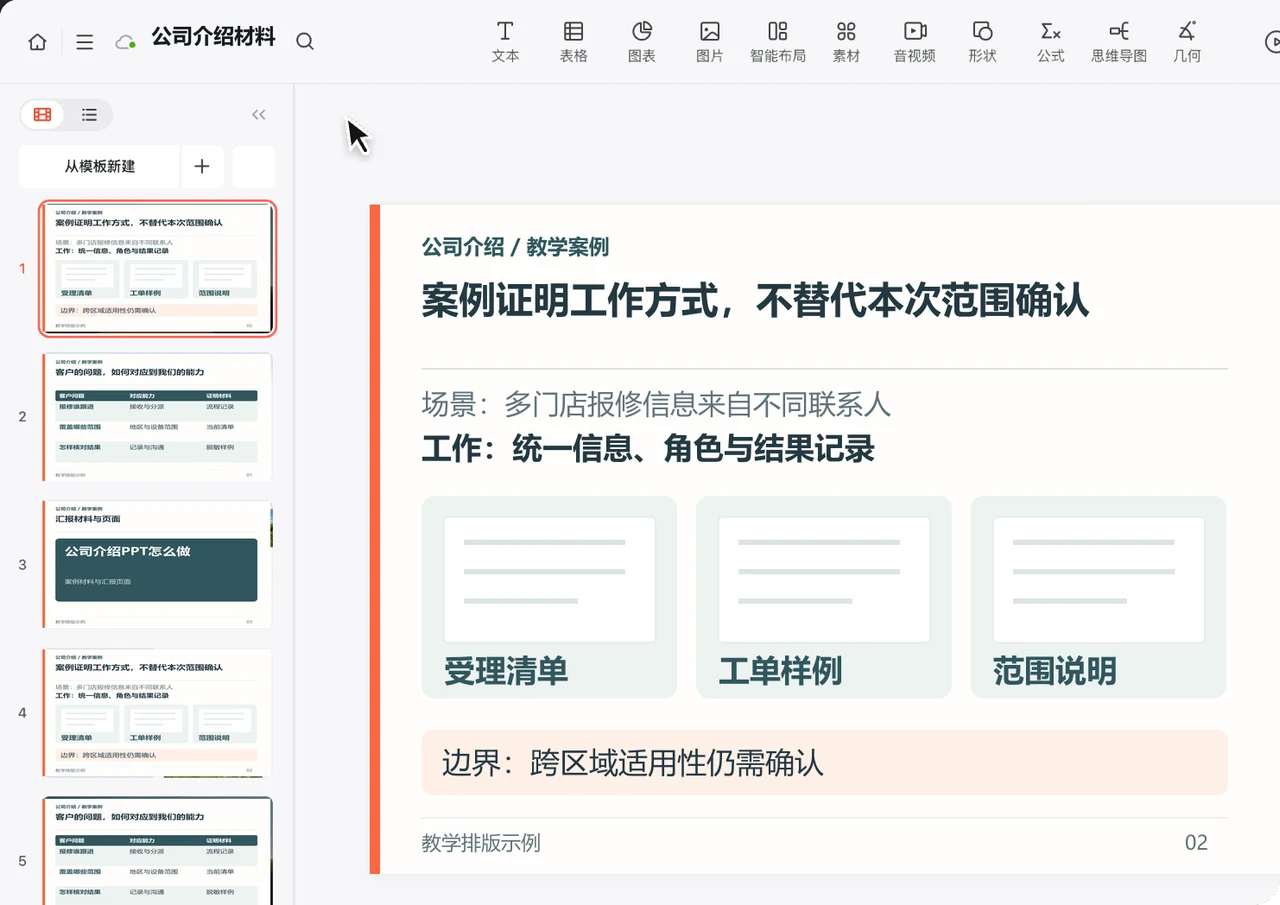Open search with the magnifier icon
Viewport: 1280px width, 905px height.
click(305, 42)
